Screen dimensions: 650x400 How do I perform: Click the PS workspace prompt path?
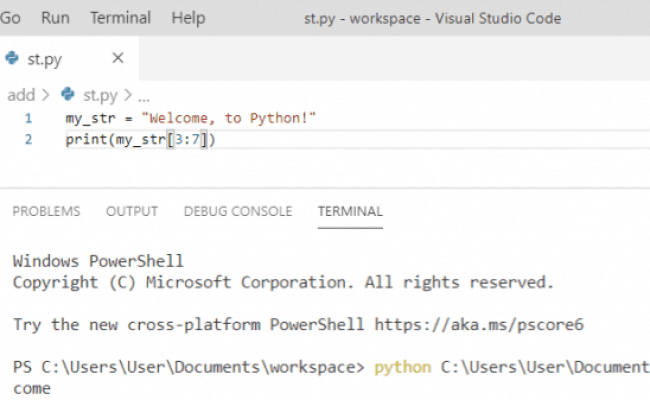189,367
